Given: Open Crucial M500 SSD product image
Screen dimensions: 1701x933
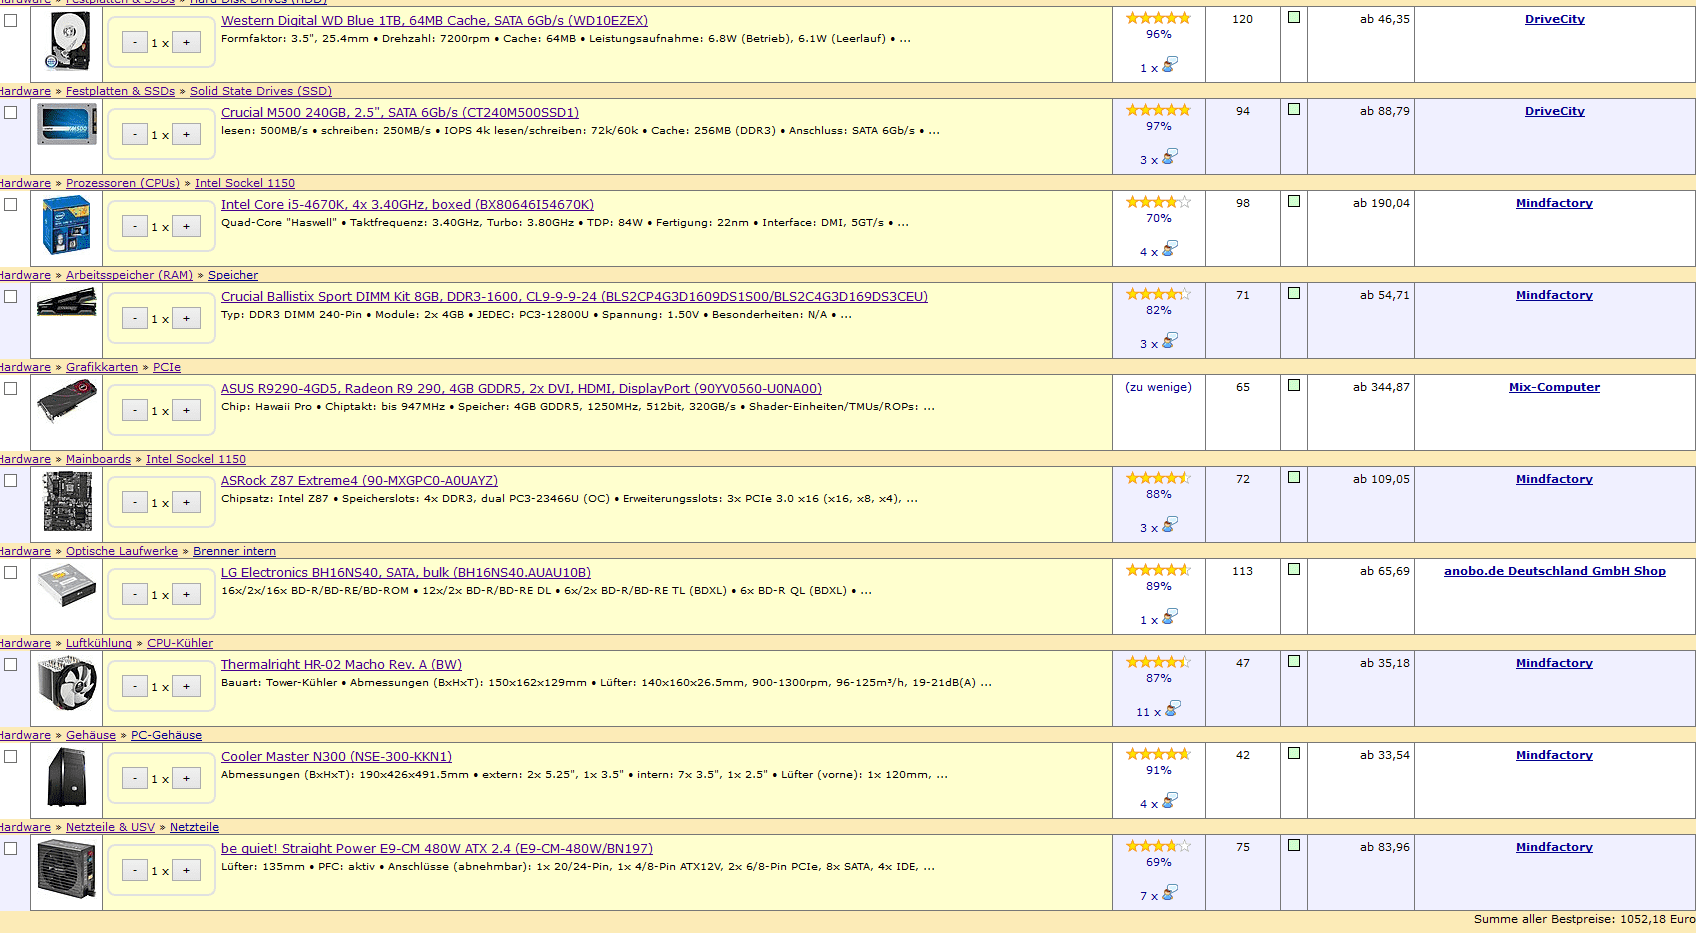Looking at the screenshot, I should (67, 125).
